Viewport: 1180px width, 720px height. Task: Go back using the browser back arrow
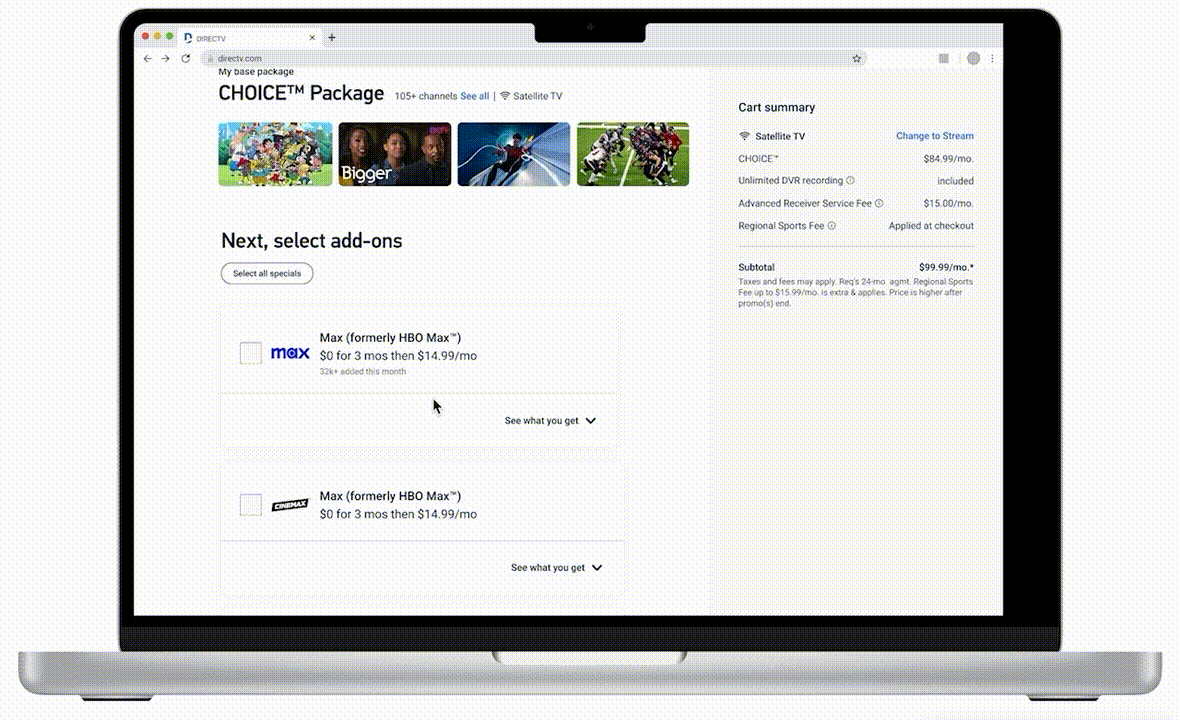pos(148,59)
